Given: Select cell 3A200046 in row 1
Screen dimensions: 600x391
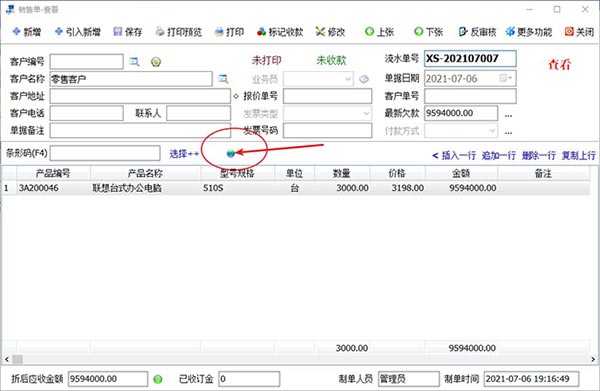Looking at the screenshot, I should tap(53, 188).
